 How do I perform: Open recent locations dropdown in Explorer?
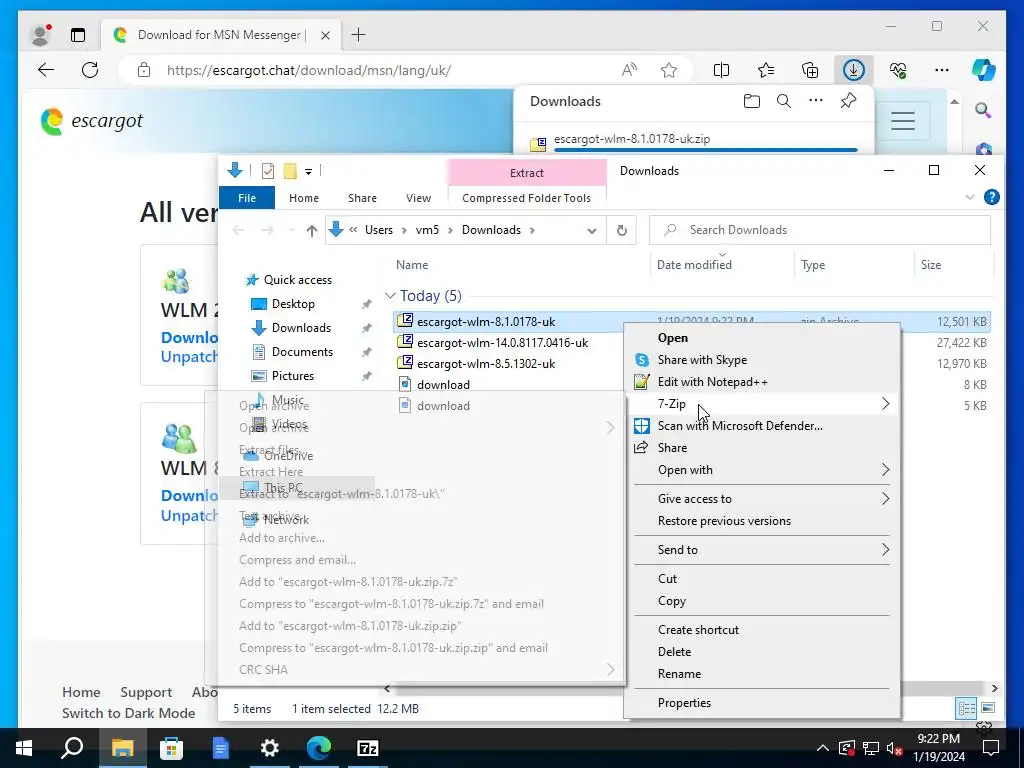(x=291, y=230)
